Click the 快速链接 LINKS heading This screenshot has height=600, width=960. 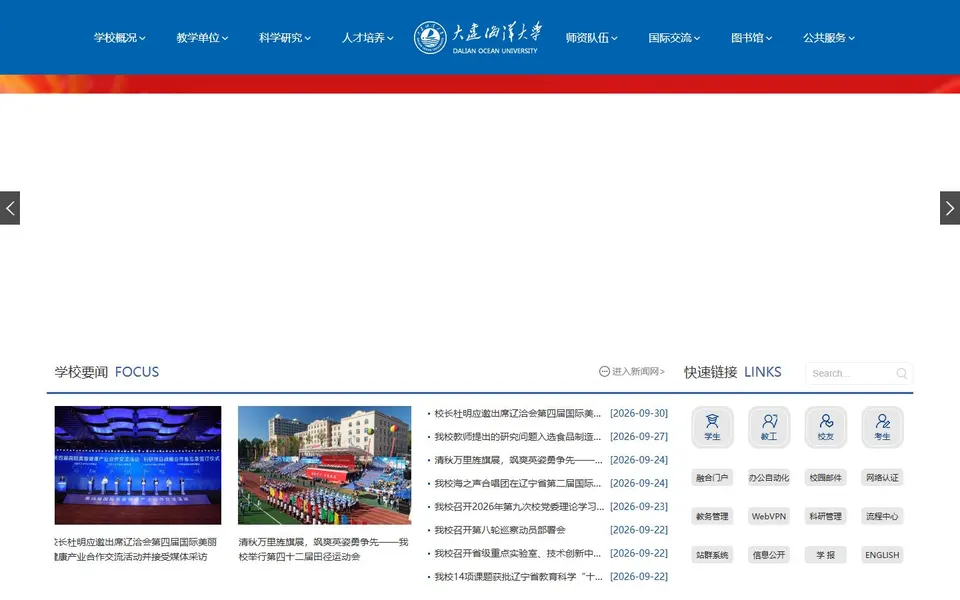click(x=733, y=372)
